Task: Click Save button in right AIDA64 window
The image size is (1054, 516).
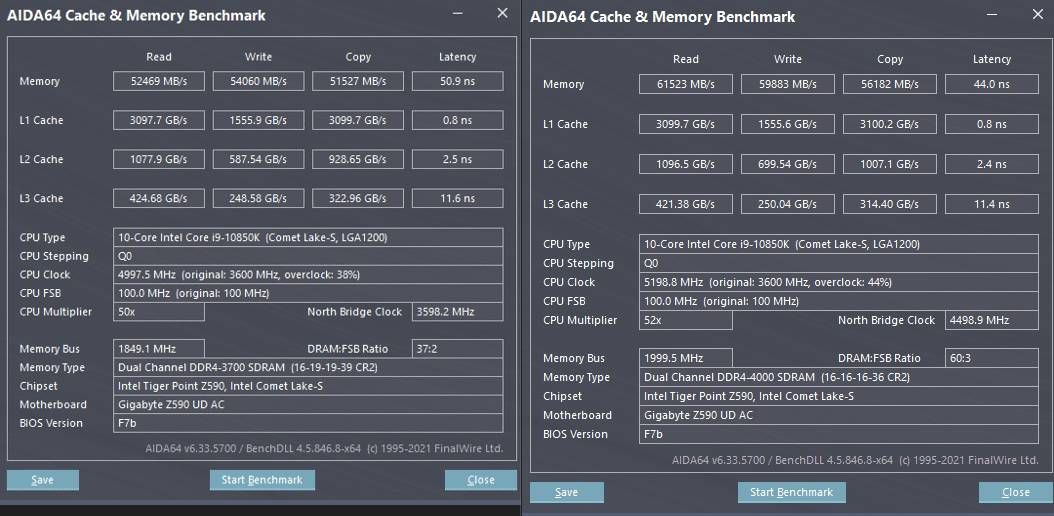Action: [x=567, y=492]
